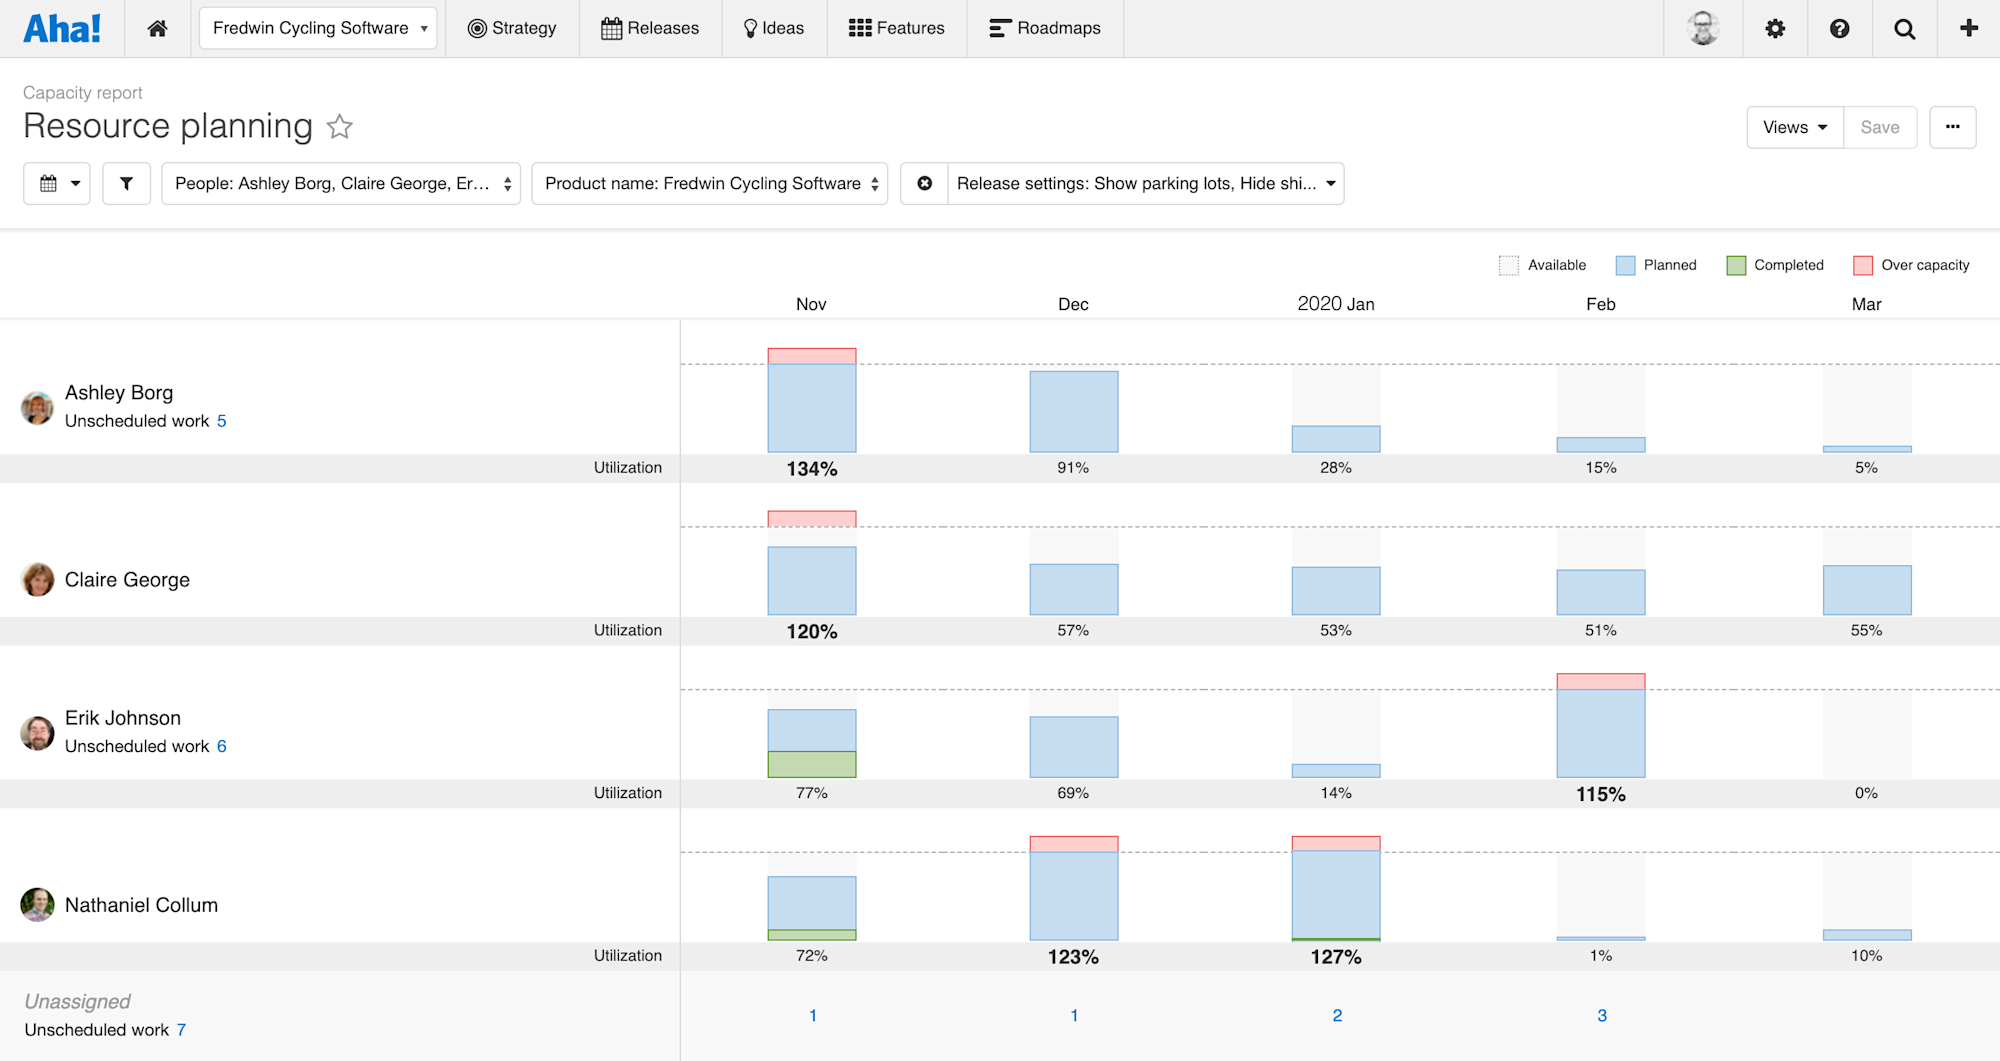Screen dimensions: 2000x1061
Task: Open the Views dropdown
Action: 1794,127
